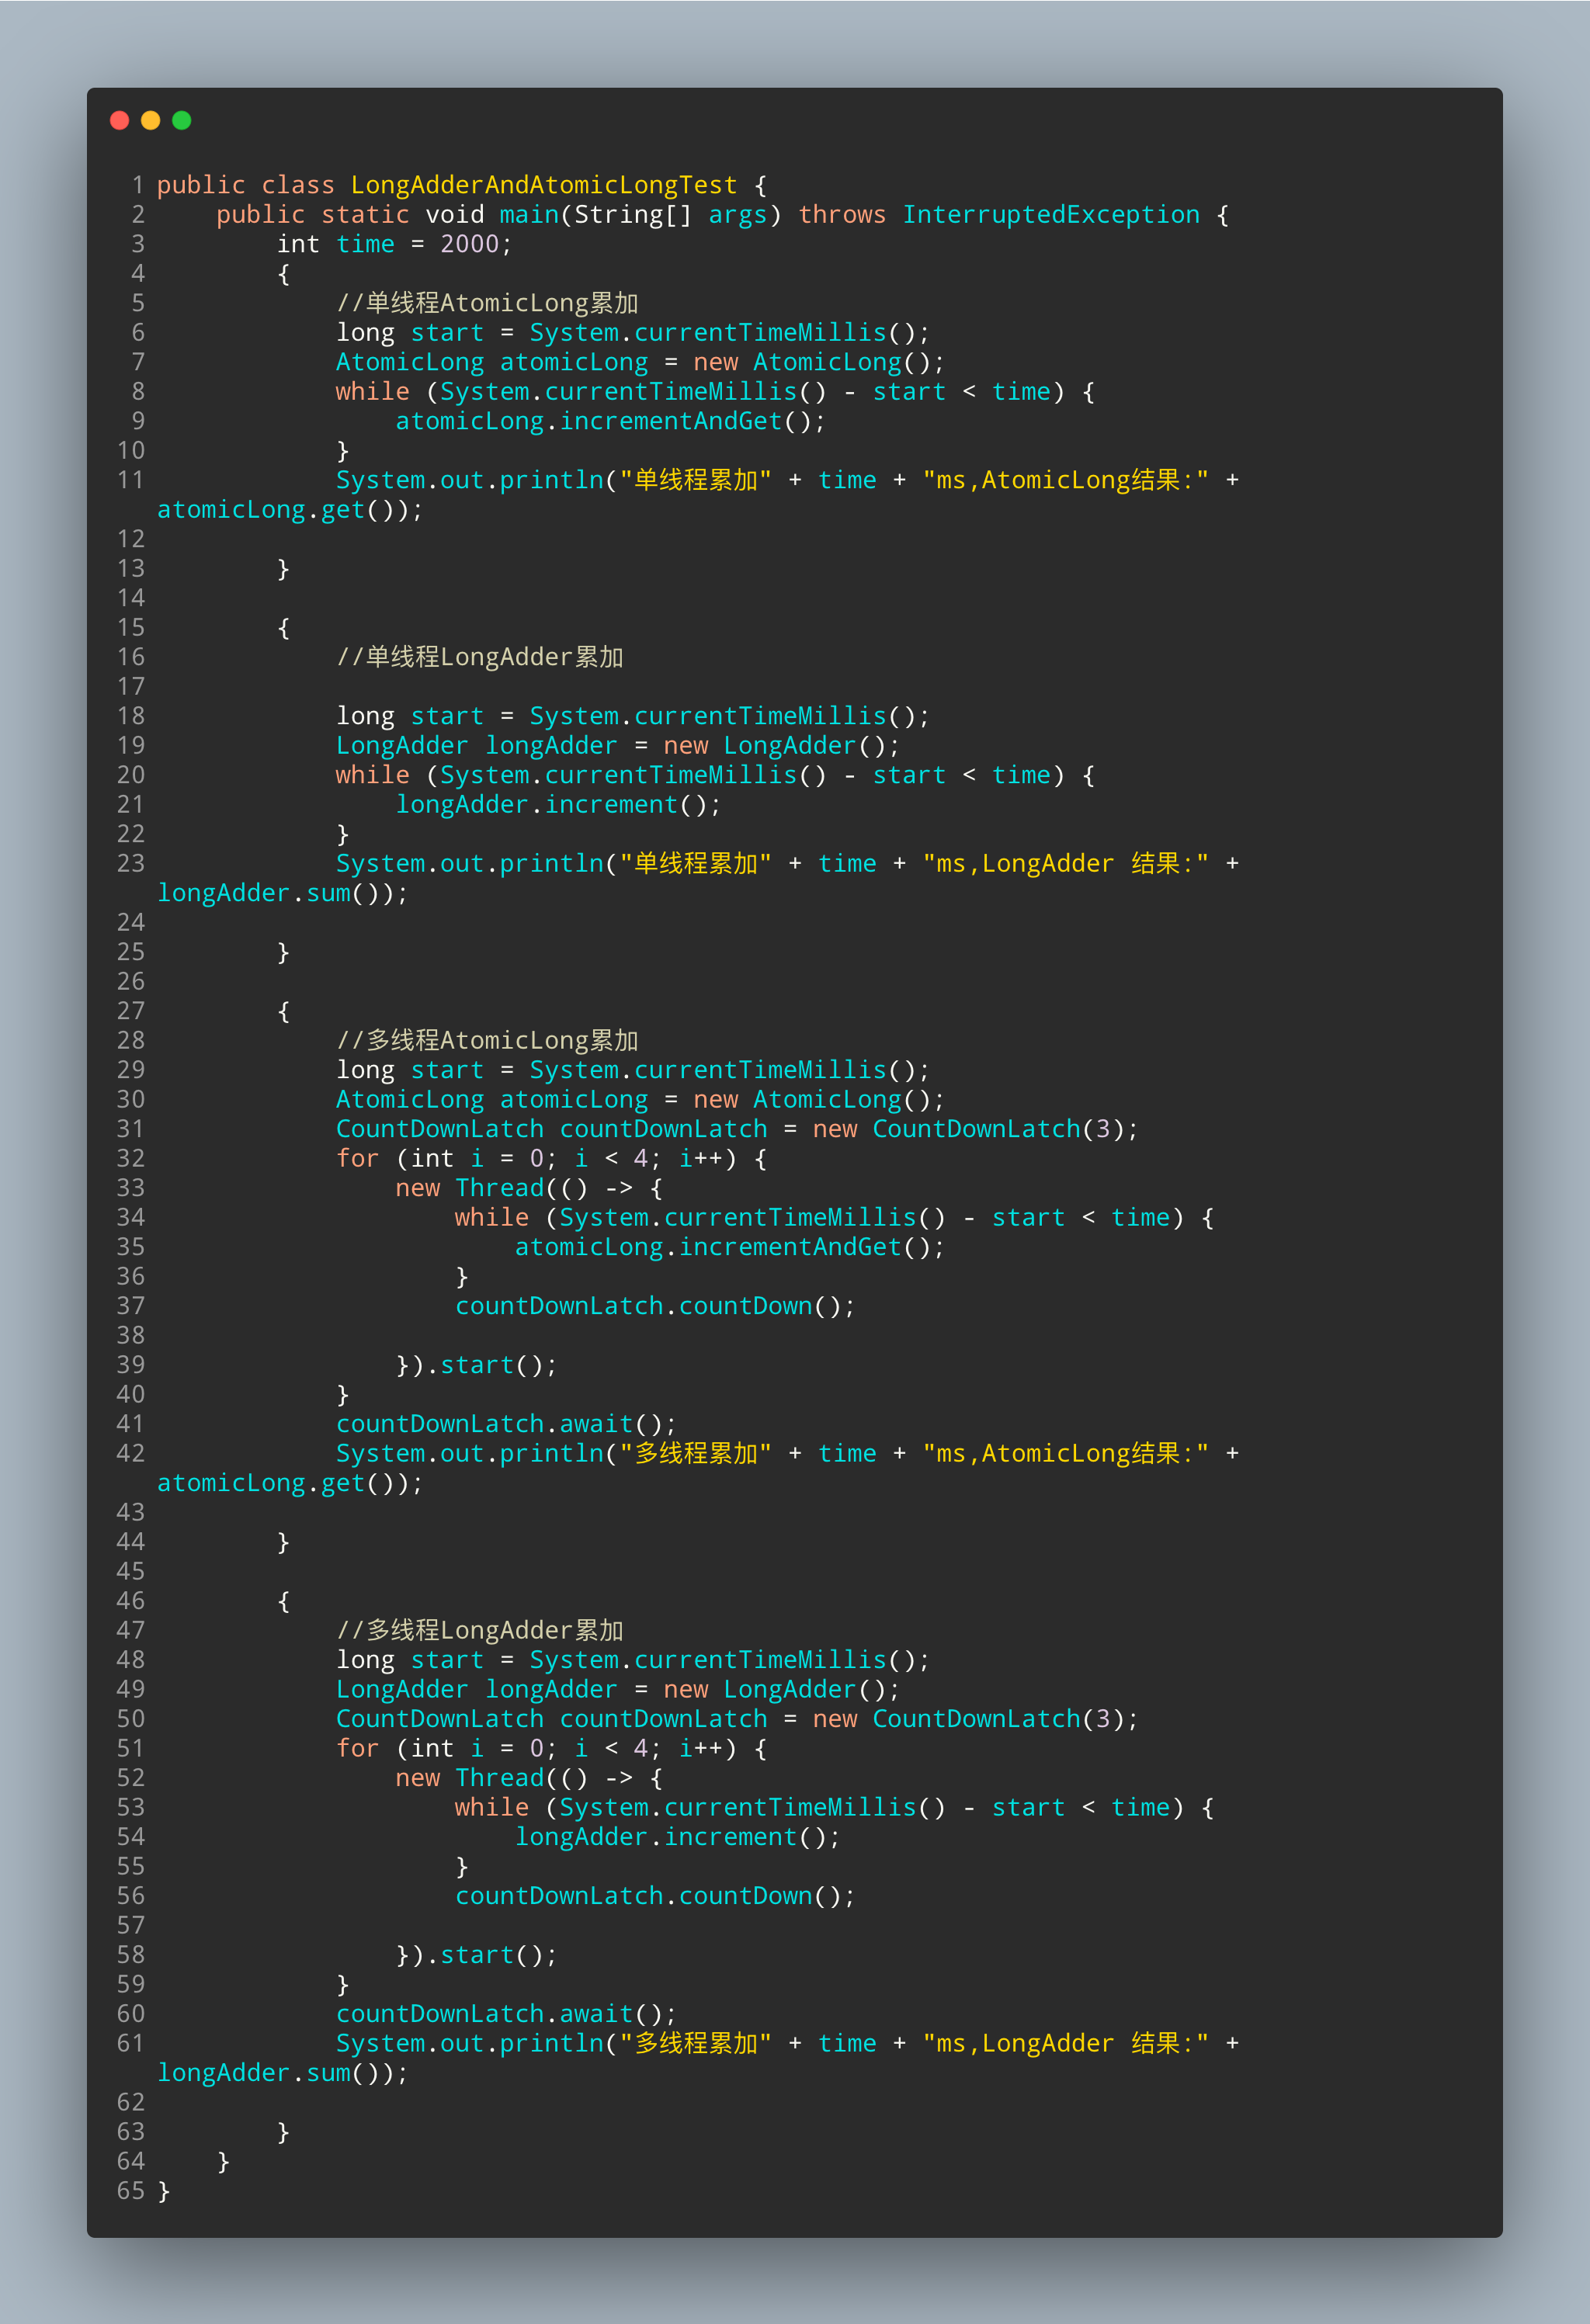Click the comment //单线程LongAdder累加
1590x2324 pixels.
pyautogui.click(x=479, y=657)
